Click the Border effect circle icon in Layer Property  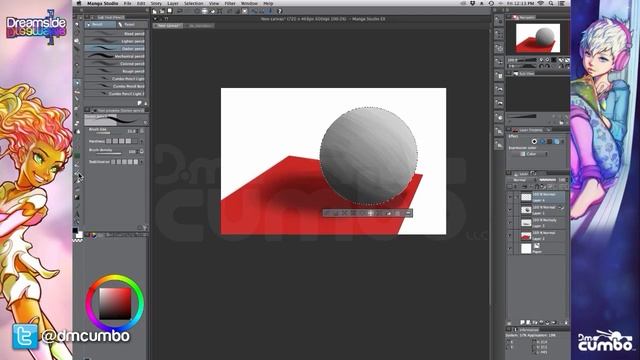click(534, 142)
